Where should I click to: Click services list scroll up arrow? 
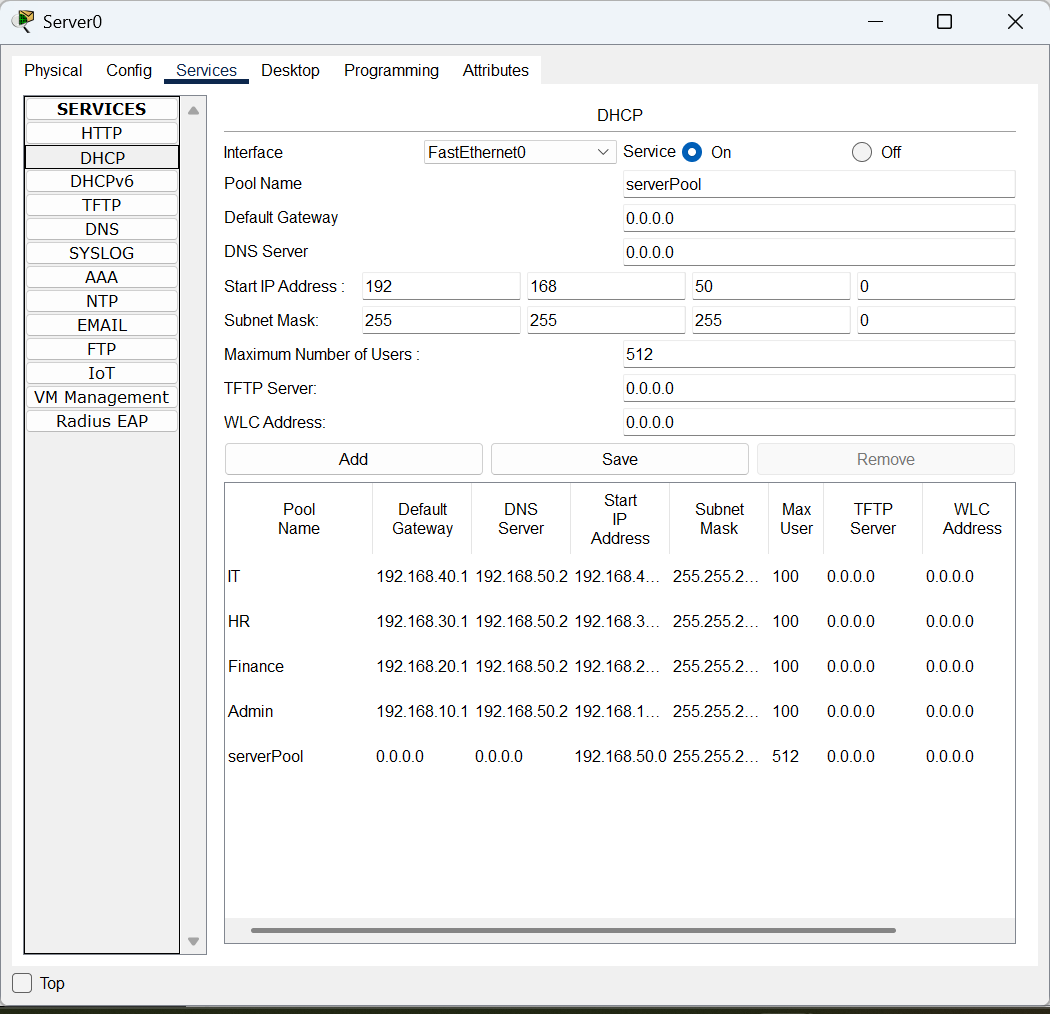coord(194,111)
